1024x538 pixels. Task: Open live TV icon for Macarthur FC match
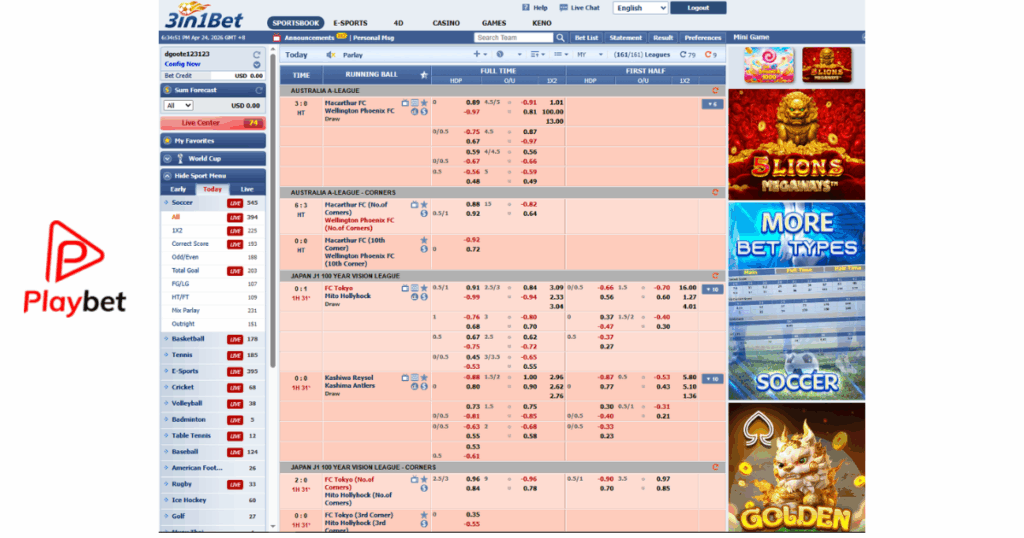click(x=405, y=103)
